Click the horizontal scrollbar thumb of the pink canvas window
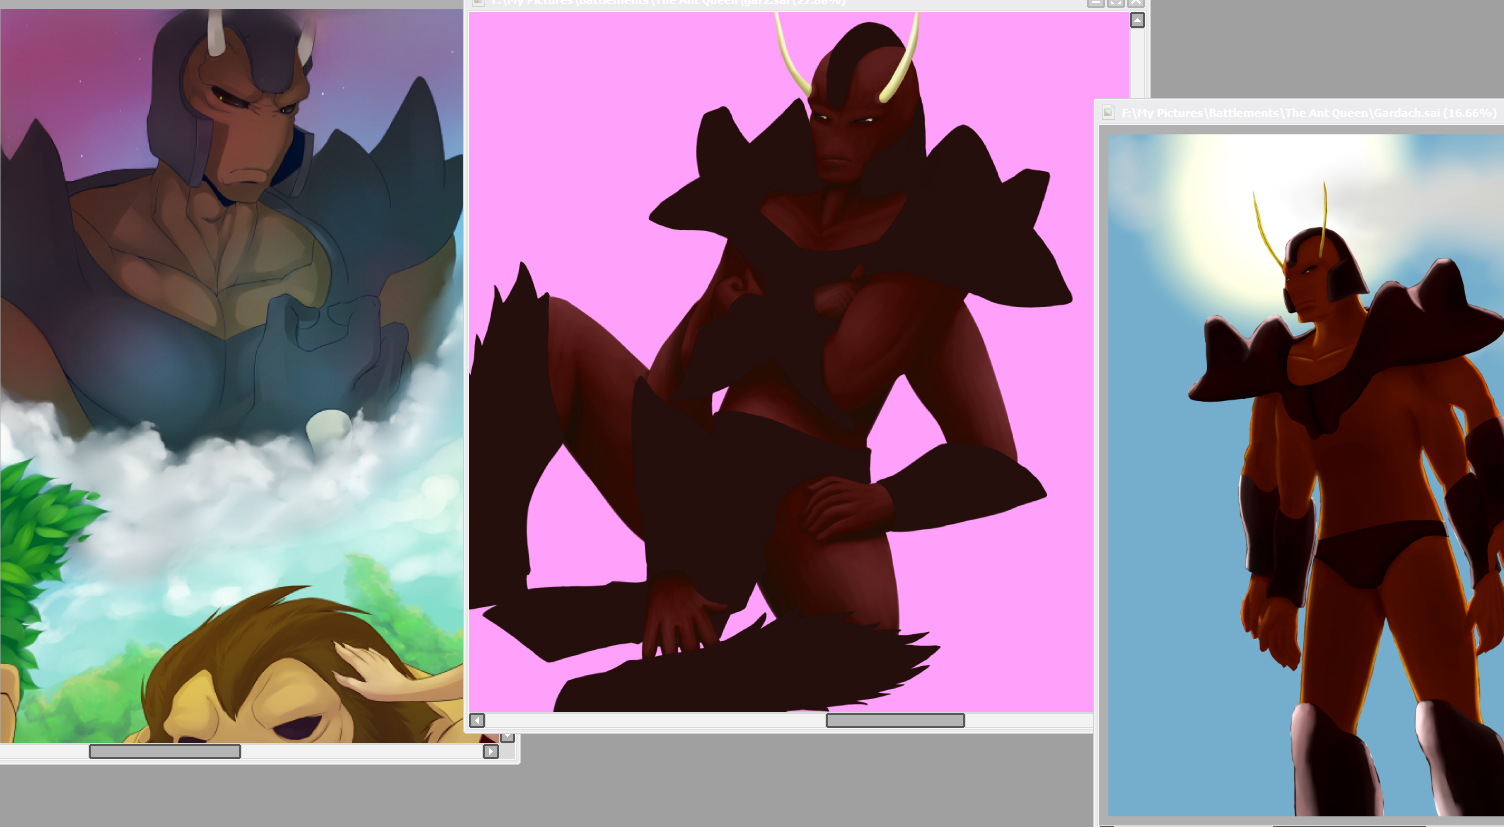This screenshot has width=1504, height=827. coord(895,720)
